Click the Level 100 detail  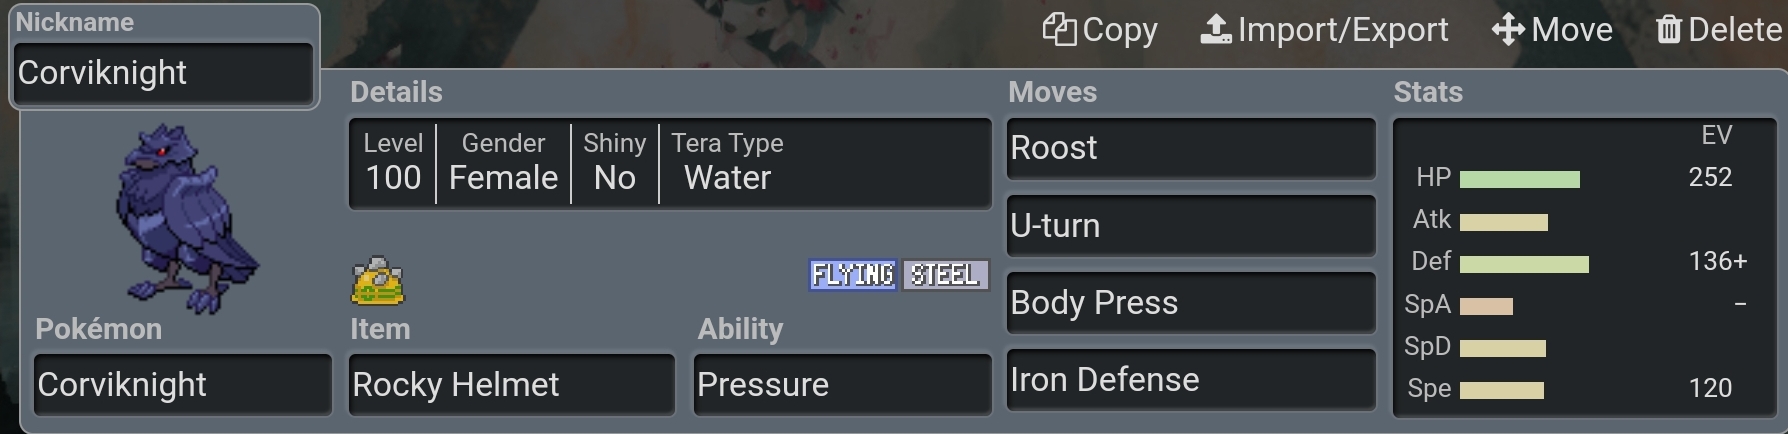coord(393,163)
